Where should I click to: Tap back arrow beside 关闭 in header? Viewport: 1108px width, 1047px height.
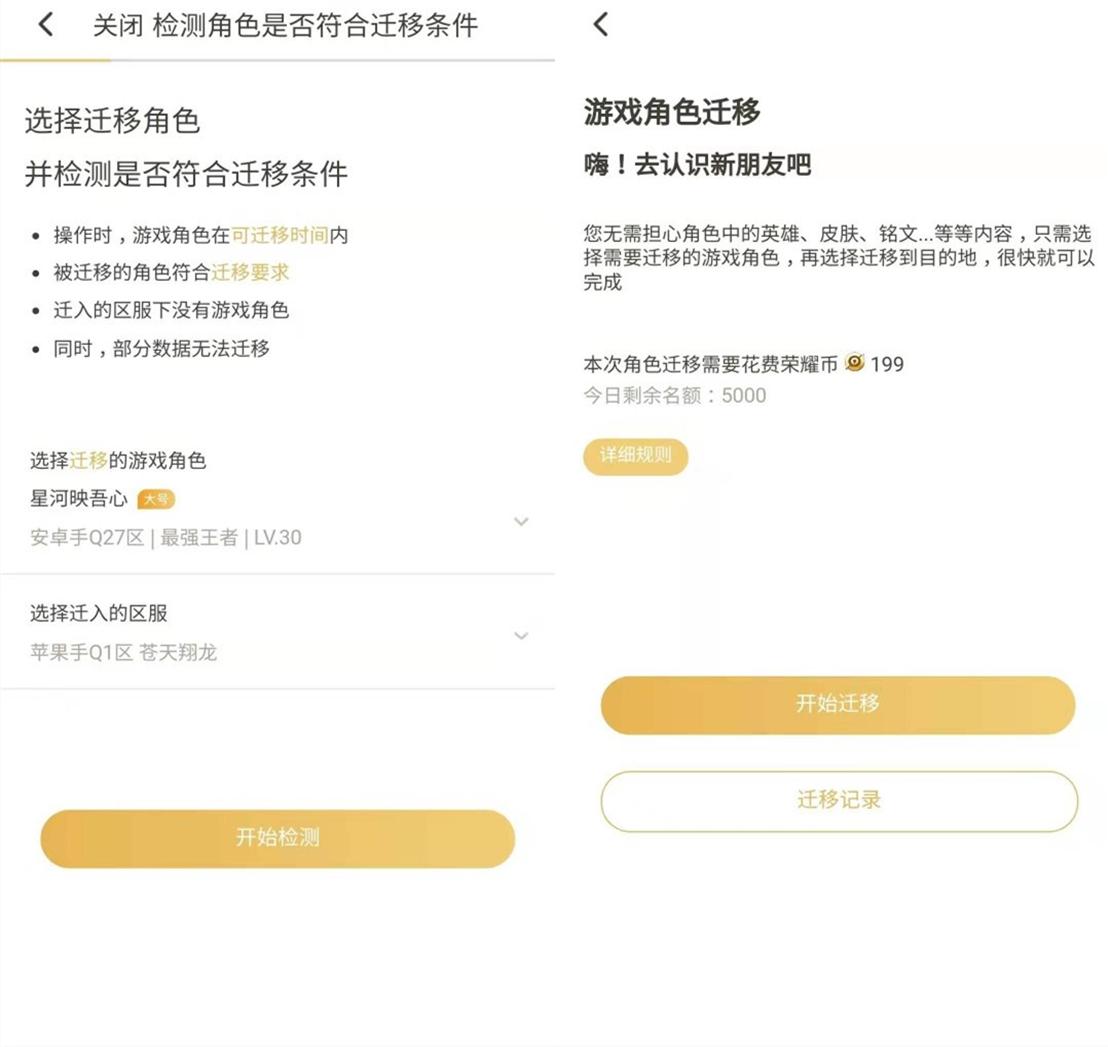pyautogui.click(x=46, y=25)
